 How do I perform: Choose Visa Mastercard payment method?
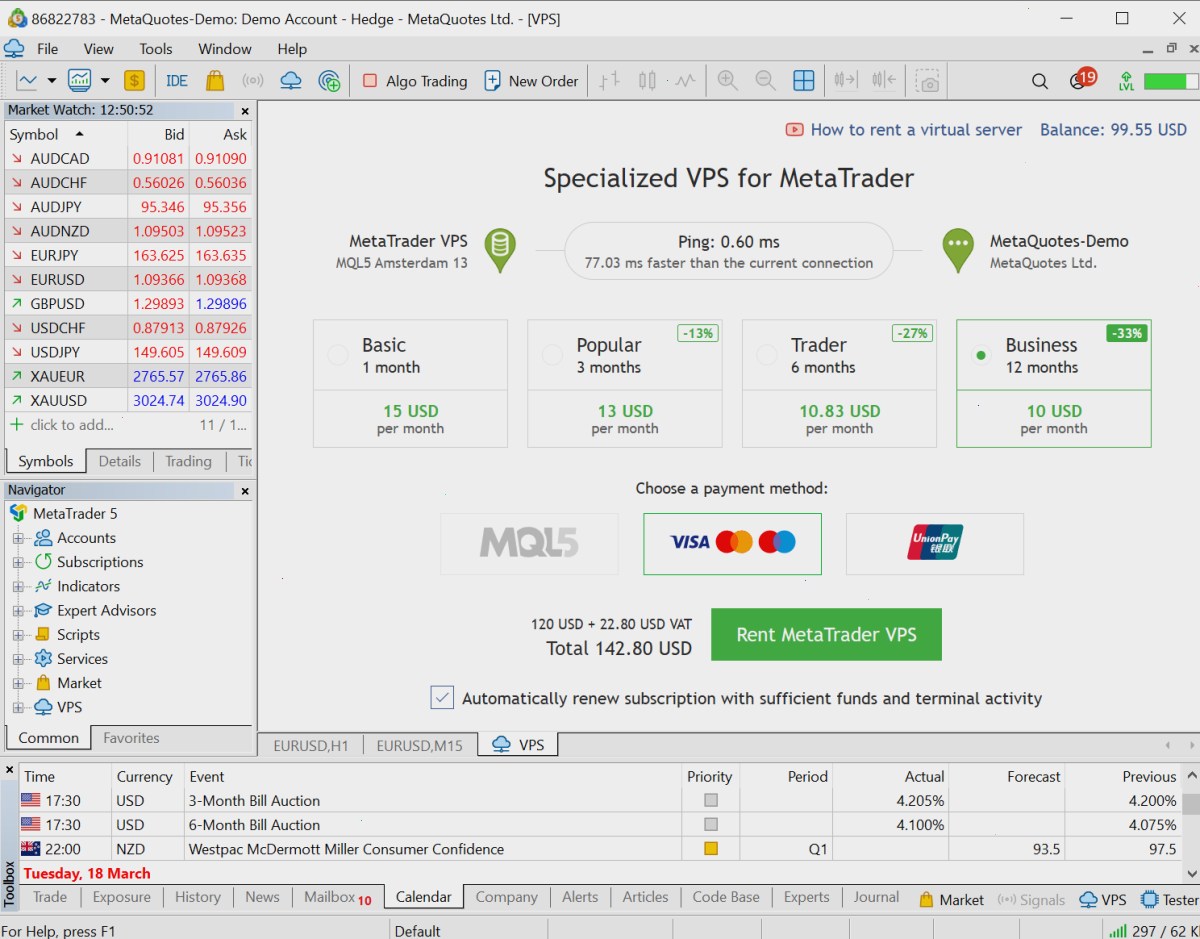click(732, 543)
